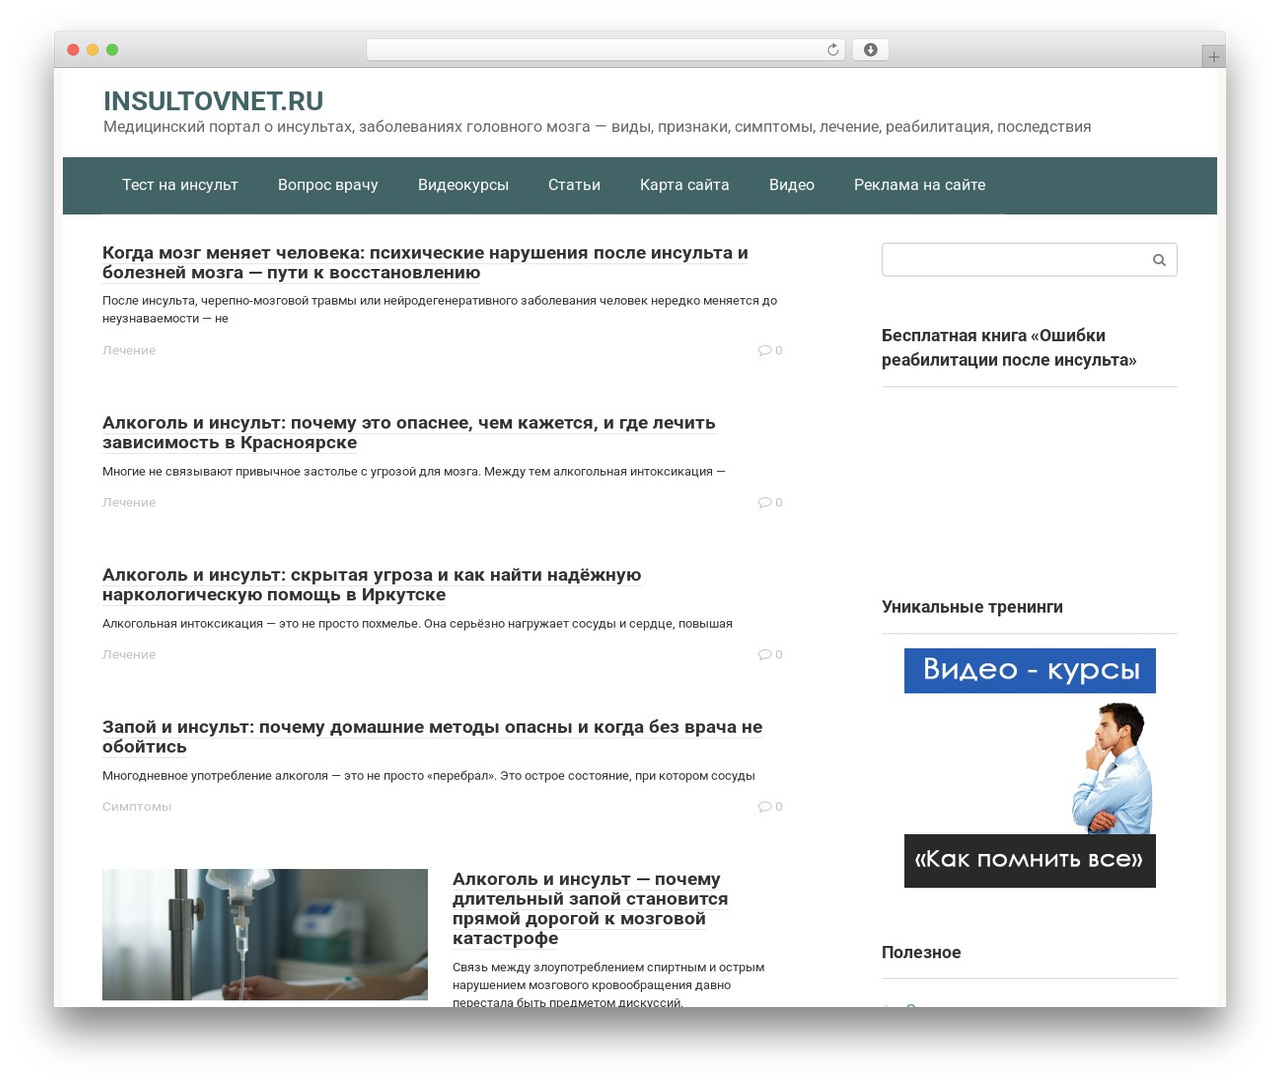1280x1084 pixels.
Task: Click the excerpt 'Многие не связывают привычное застолье'
Action: 414,471
